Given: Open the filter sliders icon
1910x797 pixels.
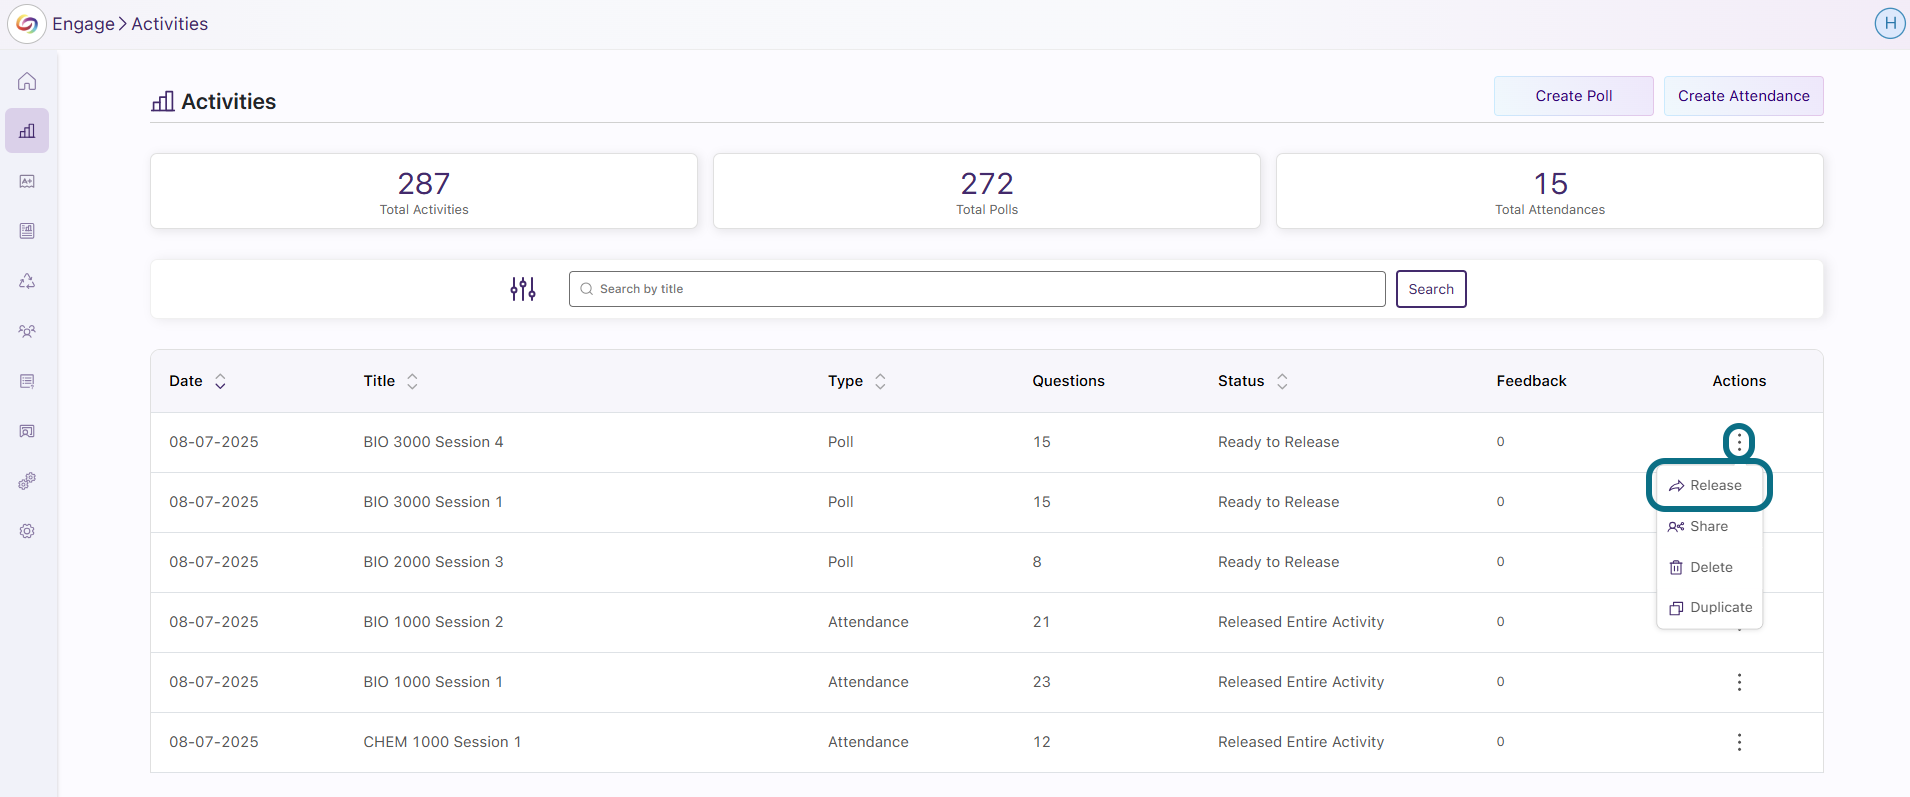Looking at the screenshot, I should [x=523, y=289].
